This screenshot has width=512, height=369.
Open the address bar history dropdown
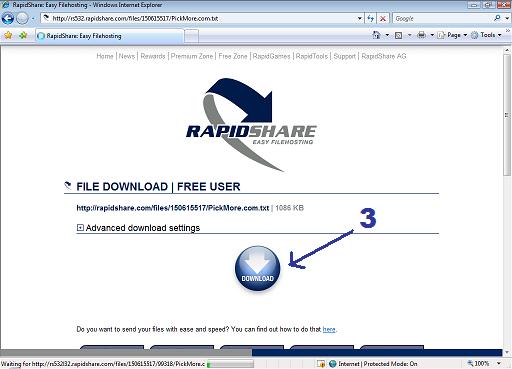coord(359,18)
